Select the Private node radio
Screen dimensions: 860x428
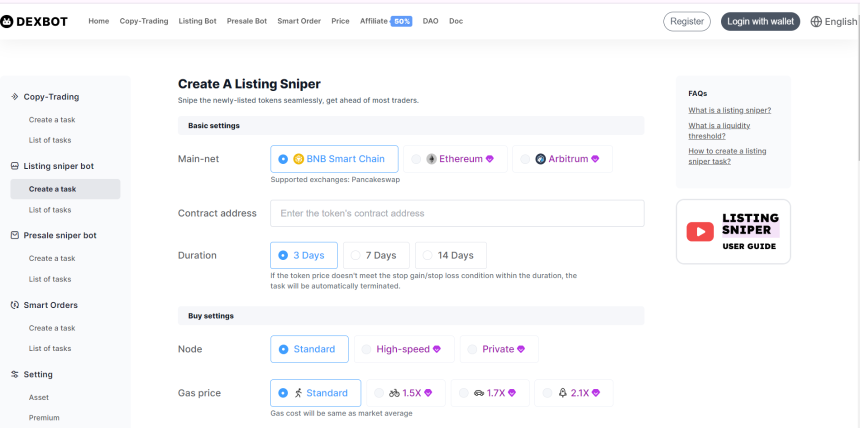(472, 349)
